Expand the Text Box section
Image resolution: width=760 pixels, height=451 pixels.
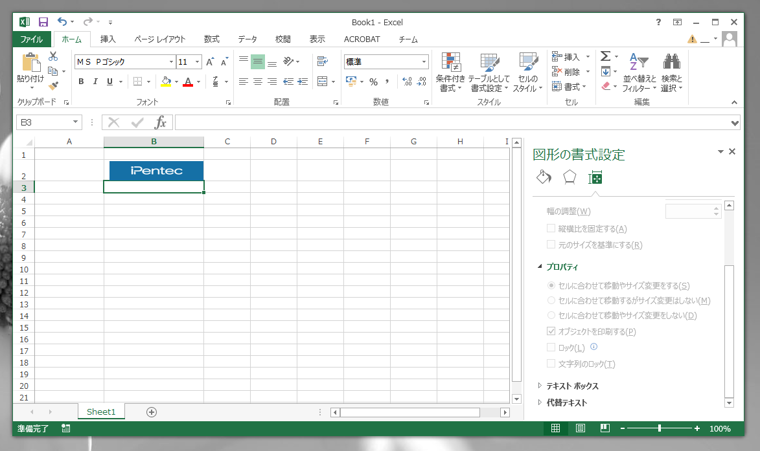tap(539, 386)
